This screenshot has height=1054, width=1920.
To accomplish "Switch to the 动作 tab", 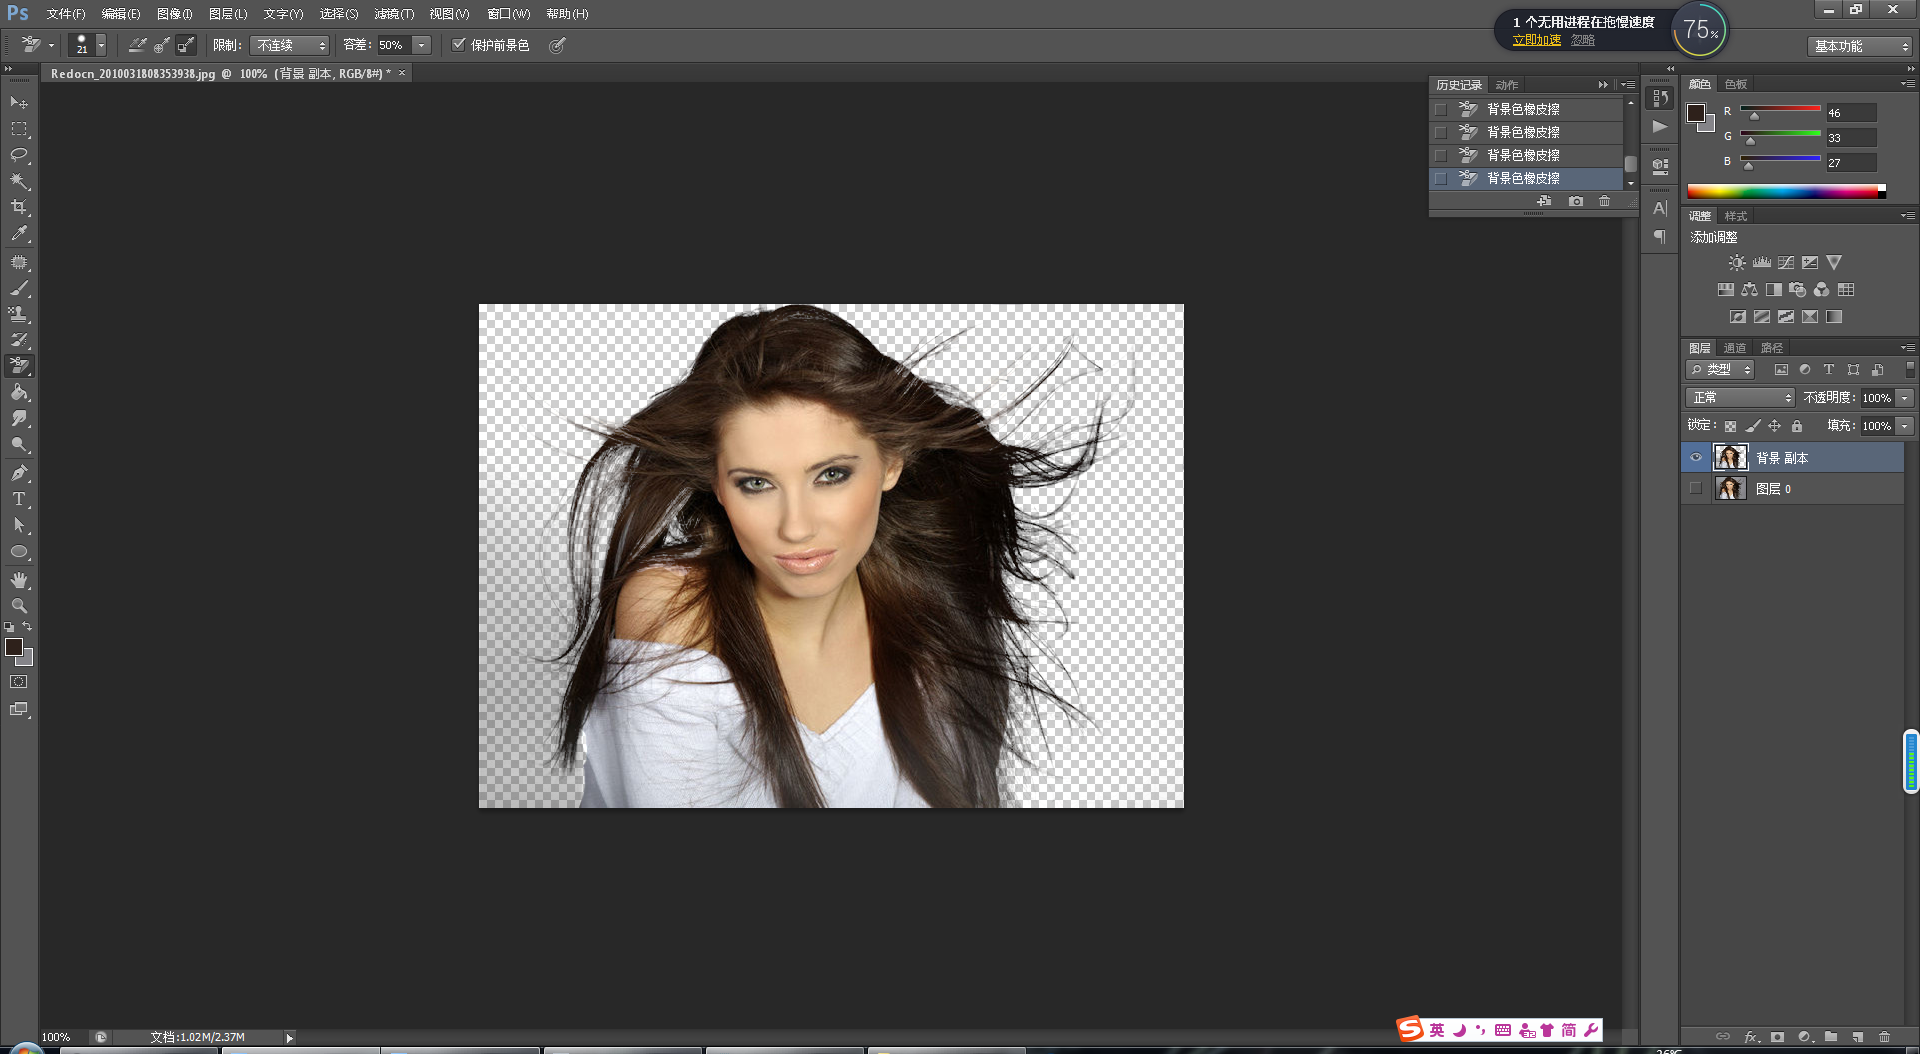I will [x=1507, y=85].
